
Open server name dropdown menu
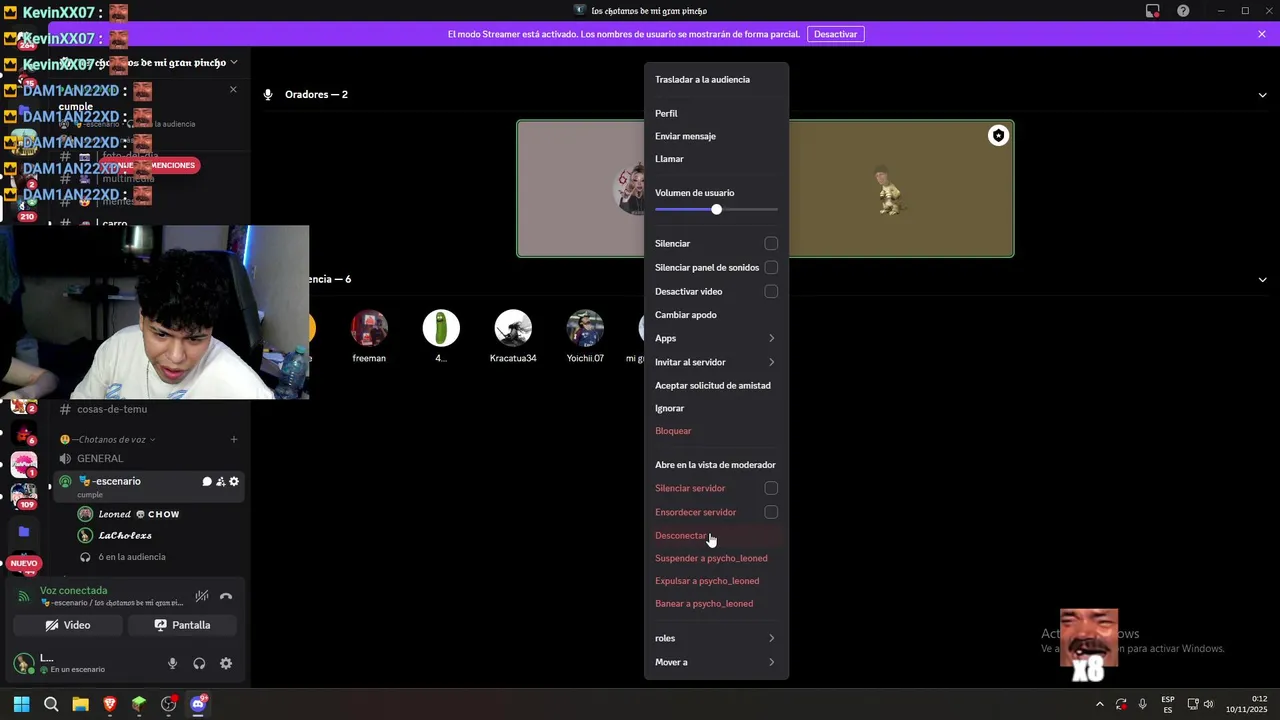pyautogui.click(x=234, y=63)
